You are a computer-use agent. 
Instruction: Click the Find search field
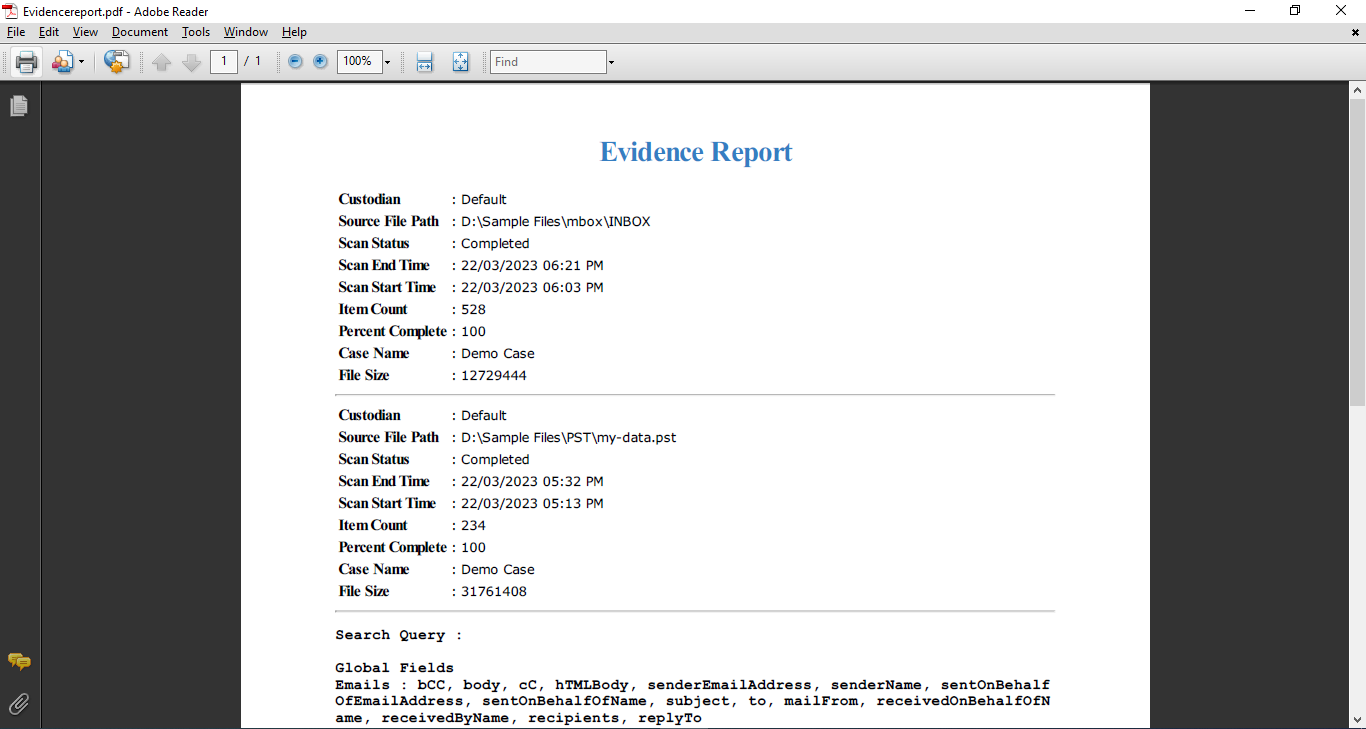(x=548, y=62)
